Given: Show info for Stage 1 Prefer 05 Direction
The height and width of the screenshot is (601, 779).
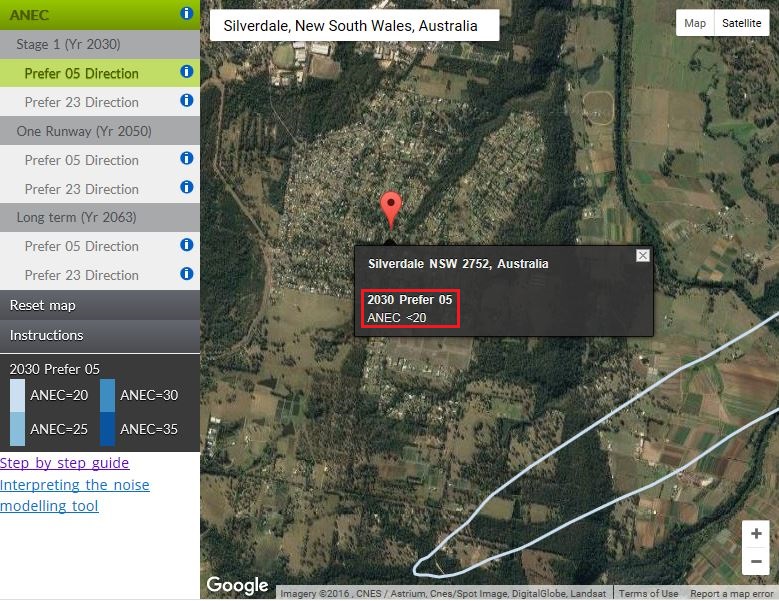Looking at the screenshot, I should tap(186, 72).
